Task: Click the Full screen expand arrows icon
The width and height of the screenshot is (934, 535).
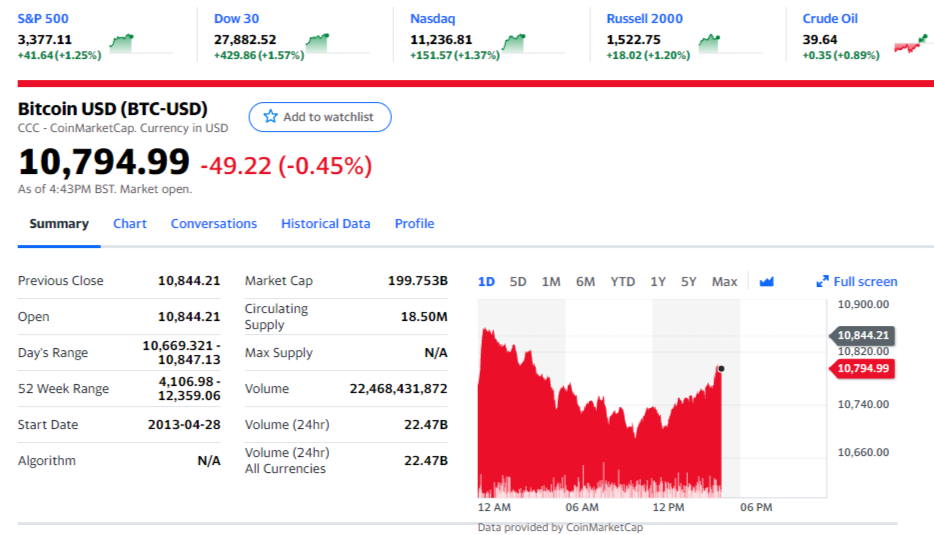Action: (x=822, y=281)
